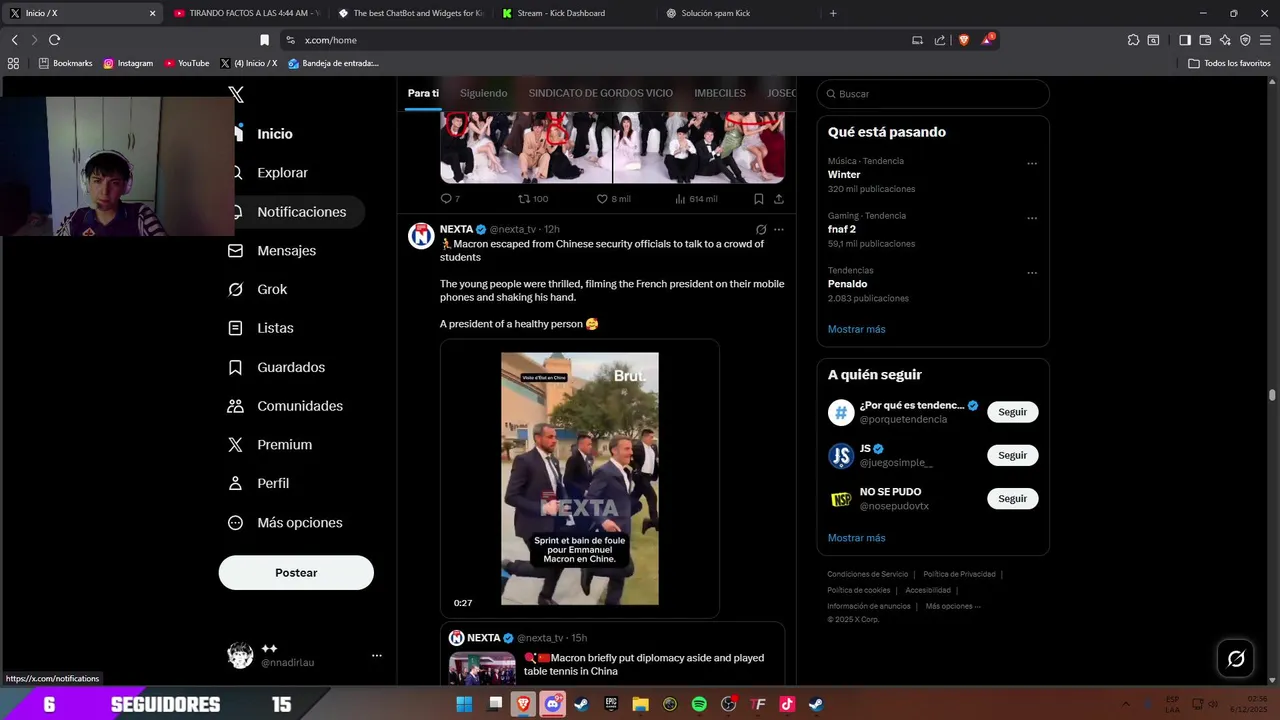
Task: Click repost icon showing 100 reposts
Action: (x=532, y=199)
